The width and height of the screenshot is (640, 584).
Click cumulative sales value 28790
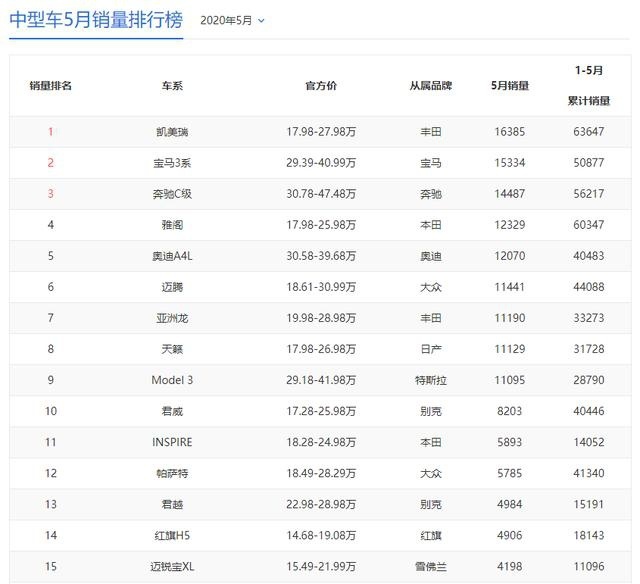point(589,380)
